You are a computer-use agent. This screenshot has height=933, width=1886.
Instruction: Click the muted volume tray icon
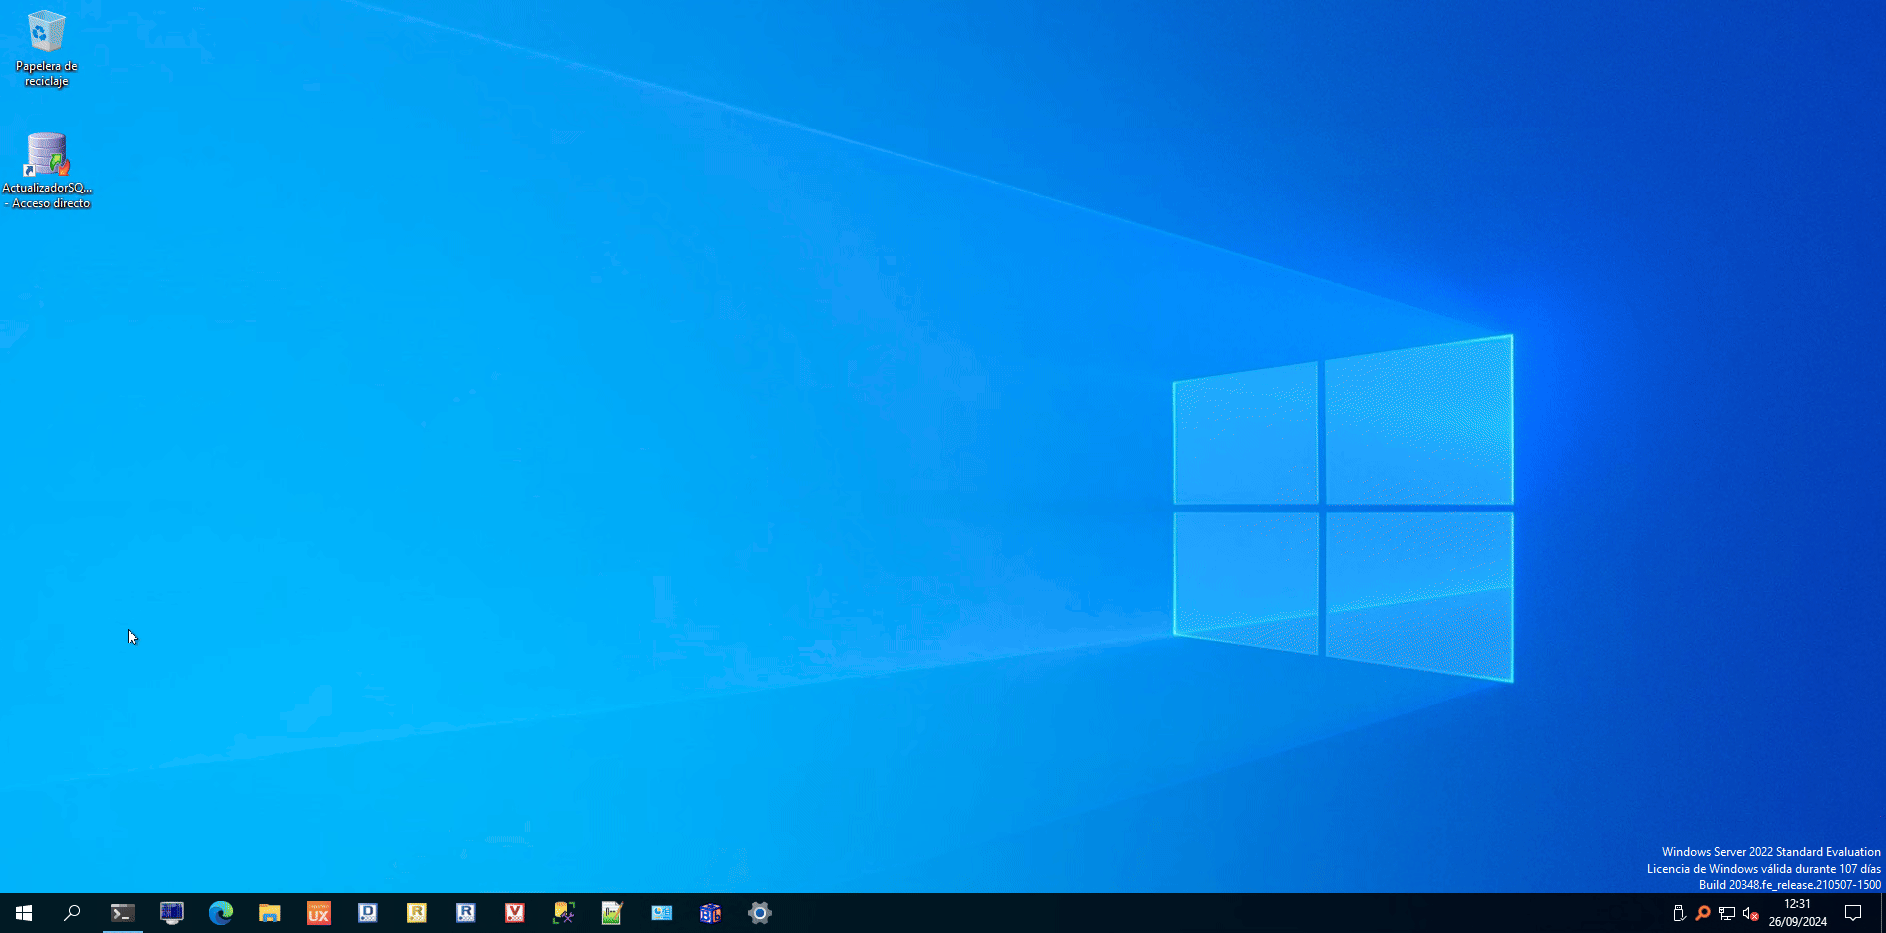[1751, 913]
